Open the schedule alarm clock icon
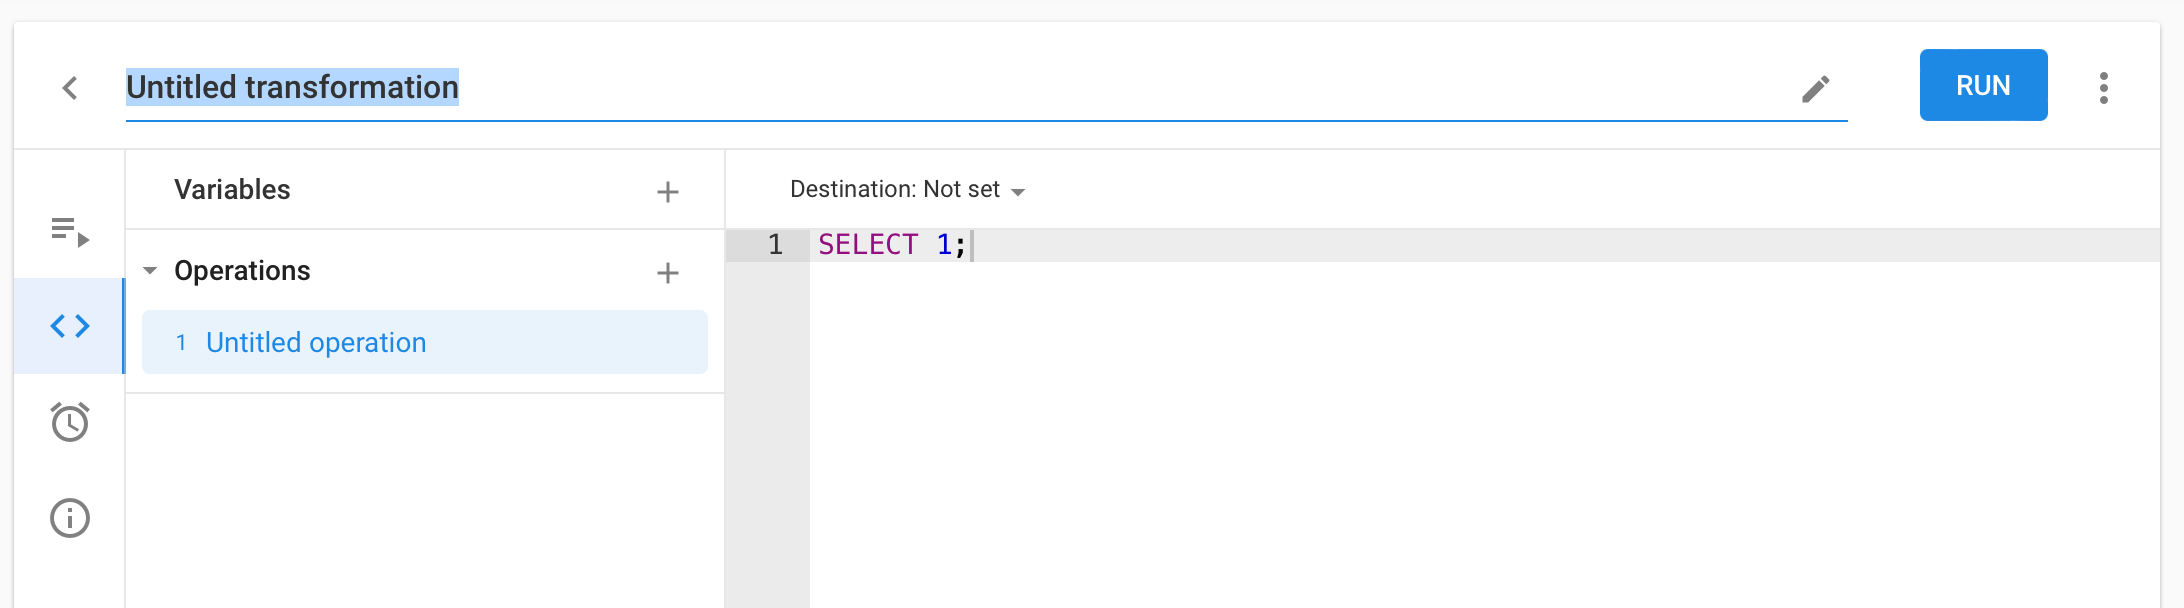Screen dimensions: 2184x608 point(70,422)
